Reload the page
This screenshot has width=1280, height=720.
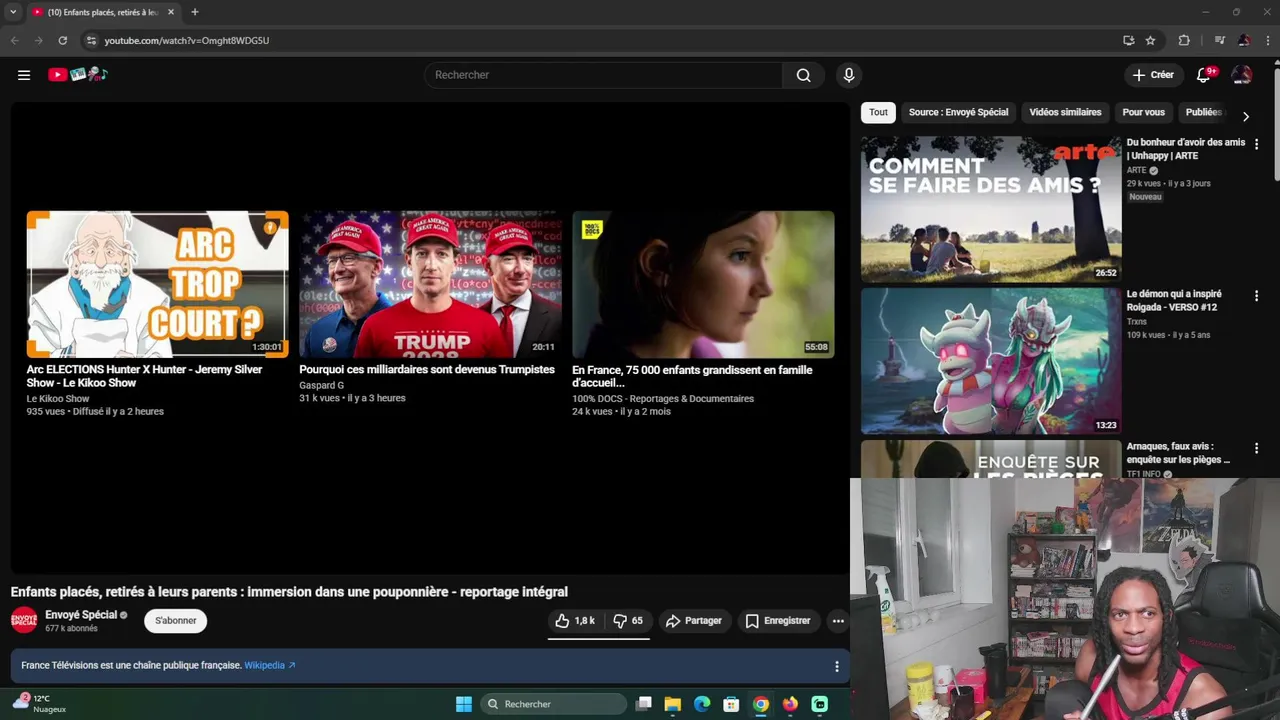point(62,40)
